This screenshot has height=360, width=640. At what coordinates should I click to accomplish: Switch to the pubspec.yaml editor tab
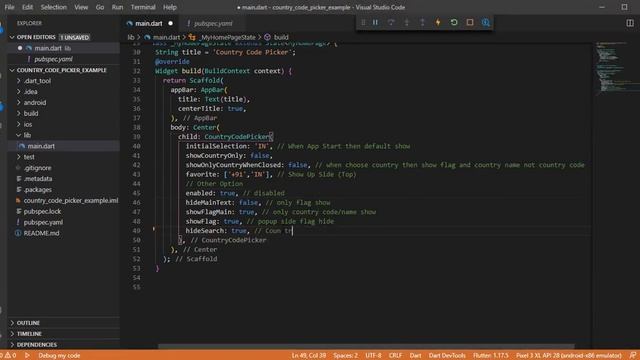pyautogui.click(x=213, y=24)
